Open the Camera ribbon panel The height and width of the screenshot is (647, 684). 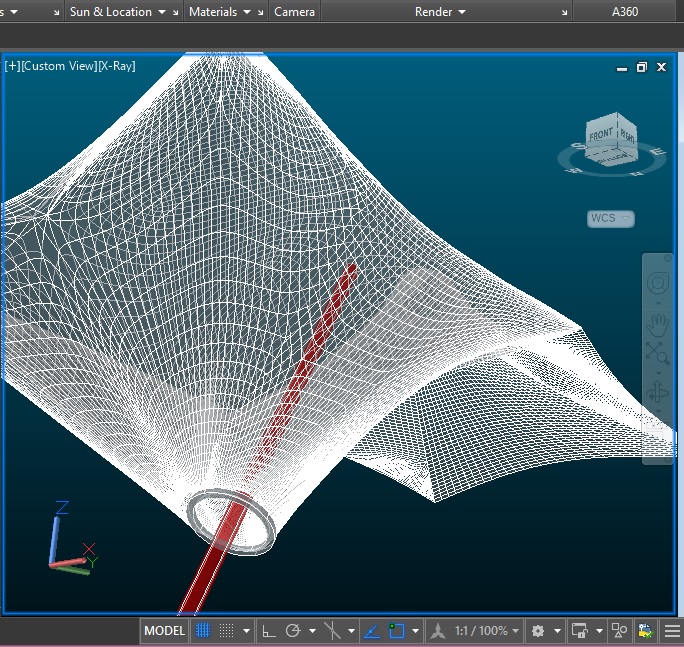[x=294, y=12]
